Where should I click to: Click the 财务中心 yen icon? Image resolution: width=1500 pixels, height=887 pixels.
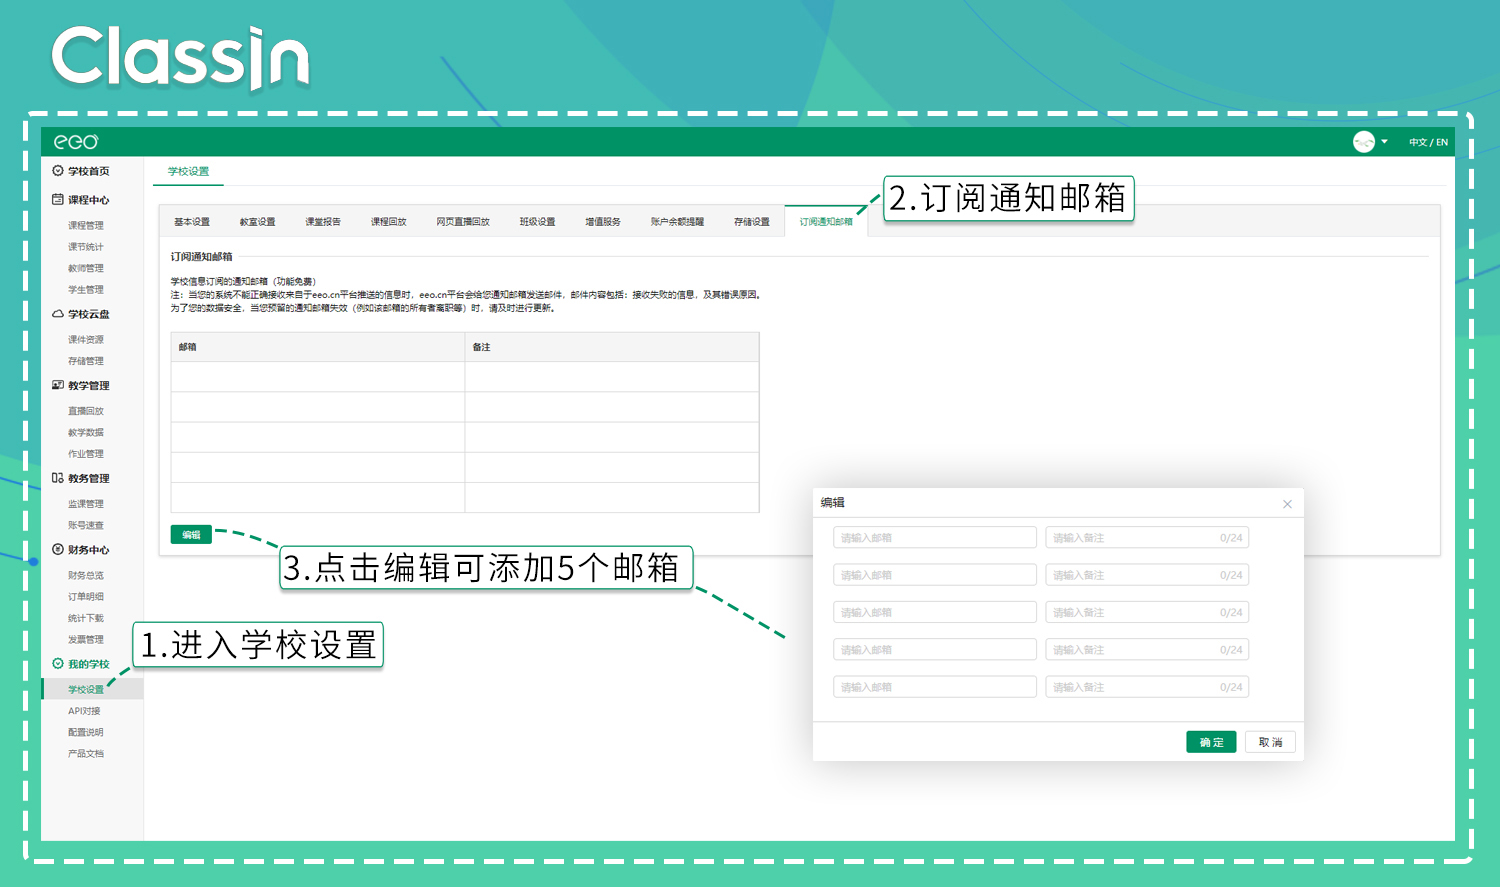(x=58, y=550)
